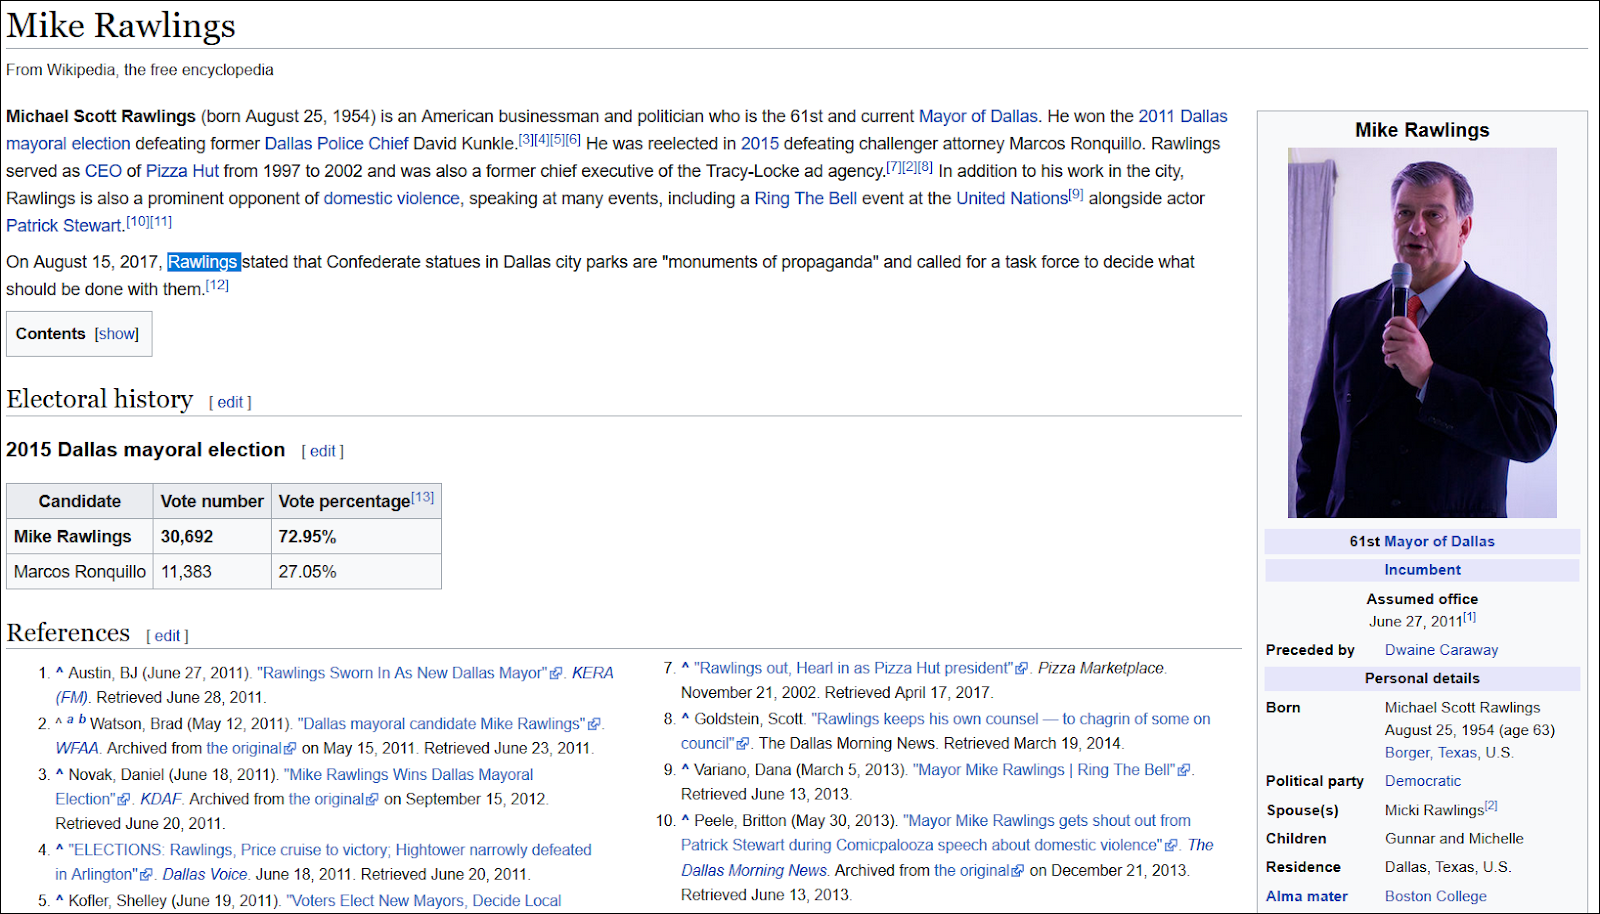Screen dimensions: 1600x914
Task: Visit the Patrick Stewart link
Action: click(x=64, y=225)
